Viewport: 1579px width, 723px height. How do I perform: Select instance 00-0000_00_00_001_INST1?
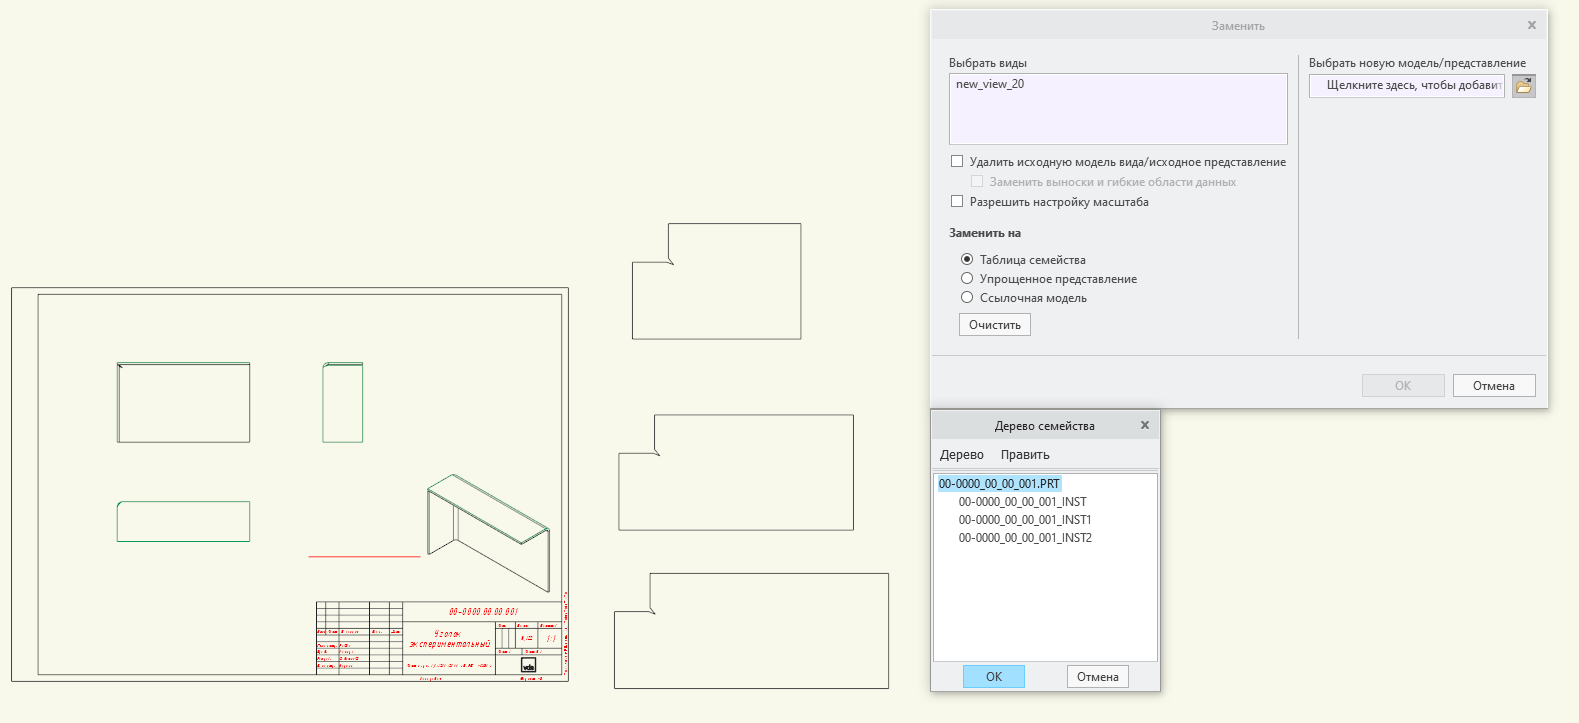(x=1025, y=520)
